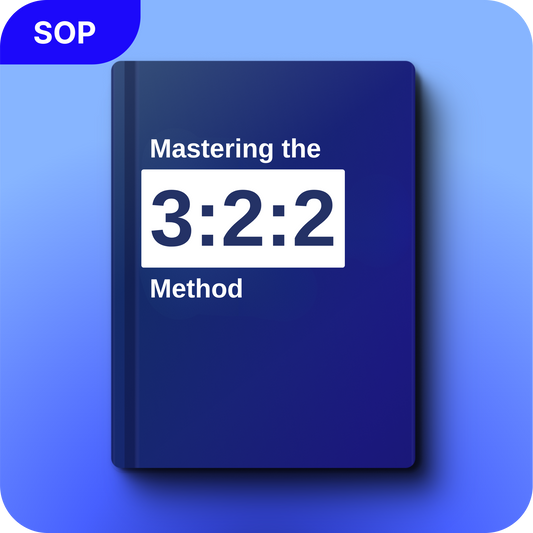This screenshot has width=533, height=533.
Task: Click the large digit 3
Action: click(x=171, y=218)
